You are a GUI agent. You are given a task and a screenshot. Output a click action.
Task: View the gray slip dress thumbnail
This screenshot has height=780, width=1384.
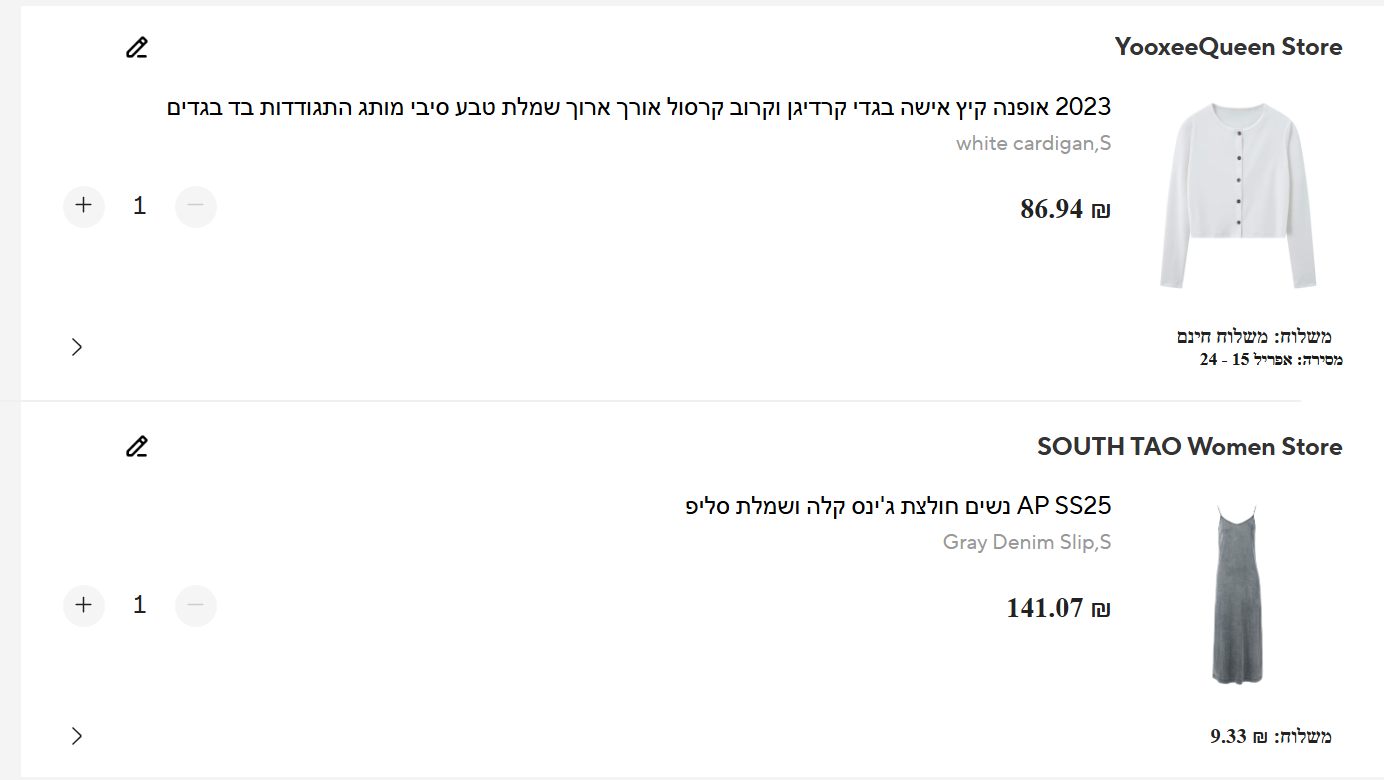coord(1236,595)
